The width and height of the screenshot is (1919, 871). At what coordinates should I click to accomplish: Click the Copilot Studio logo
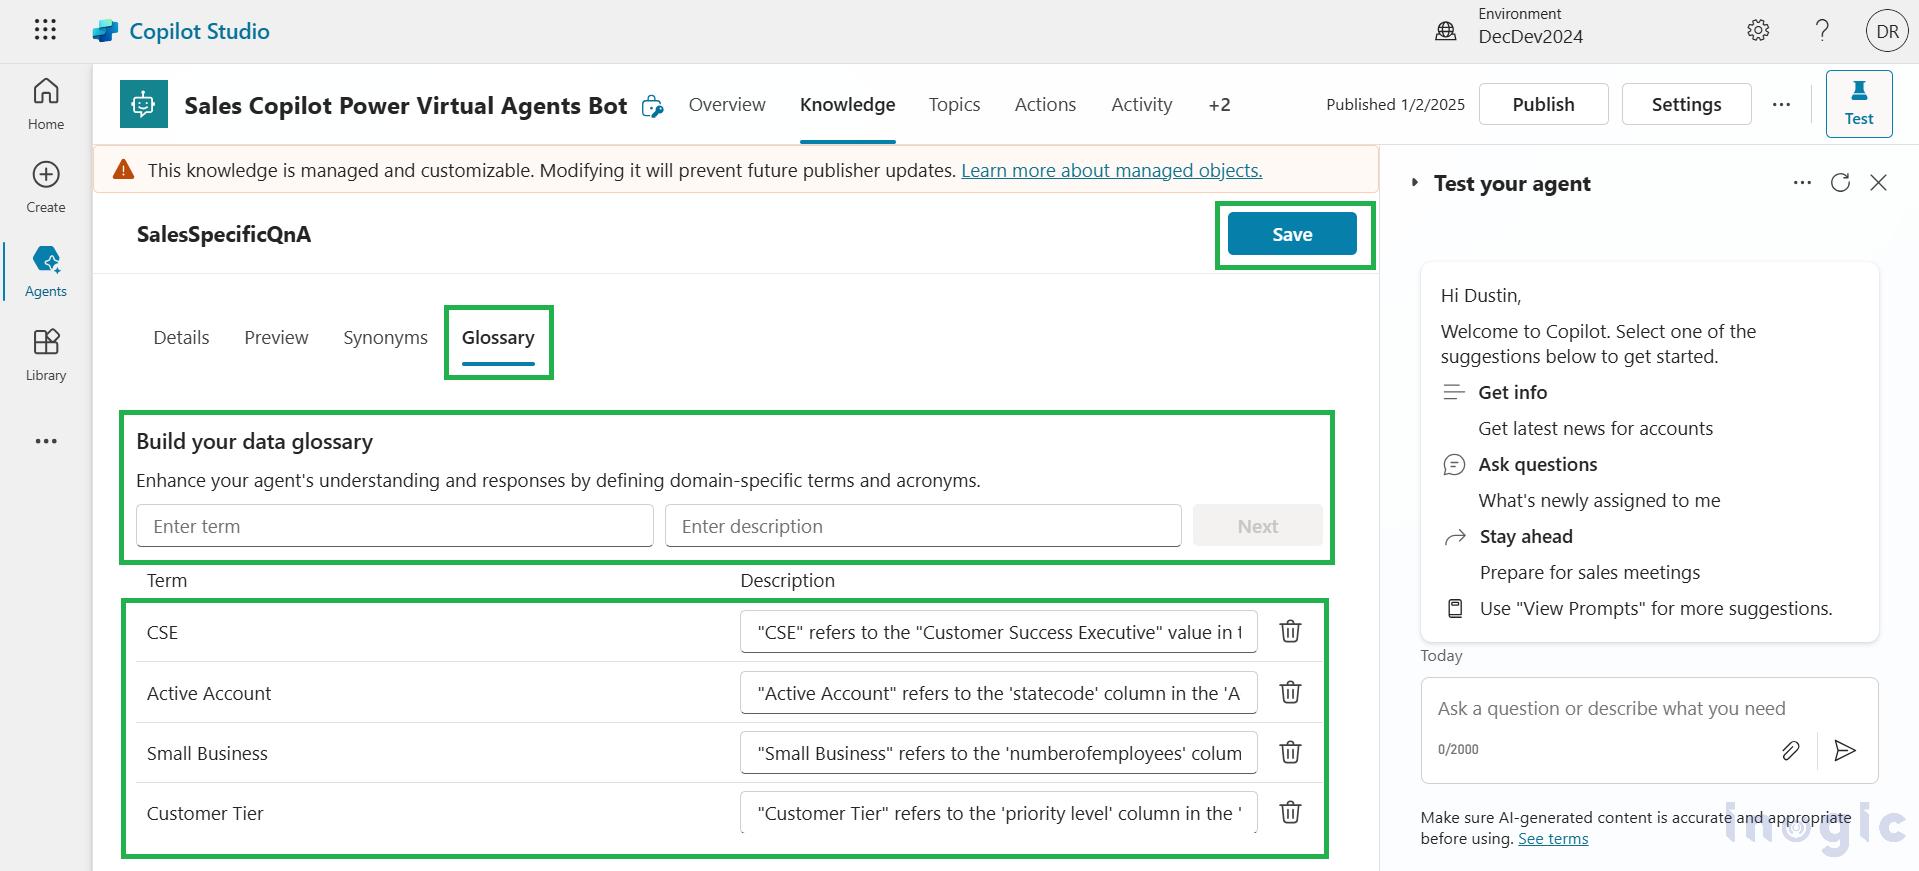pyautogui.click(x=181, y=31)
